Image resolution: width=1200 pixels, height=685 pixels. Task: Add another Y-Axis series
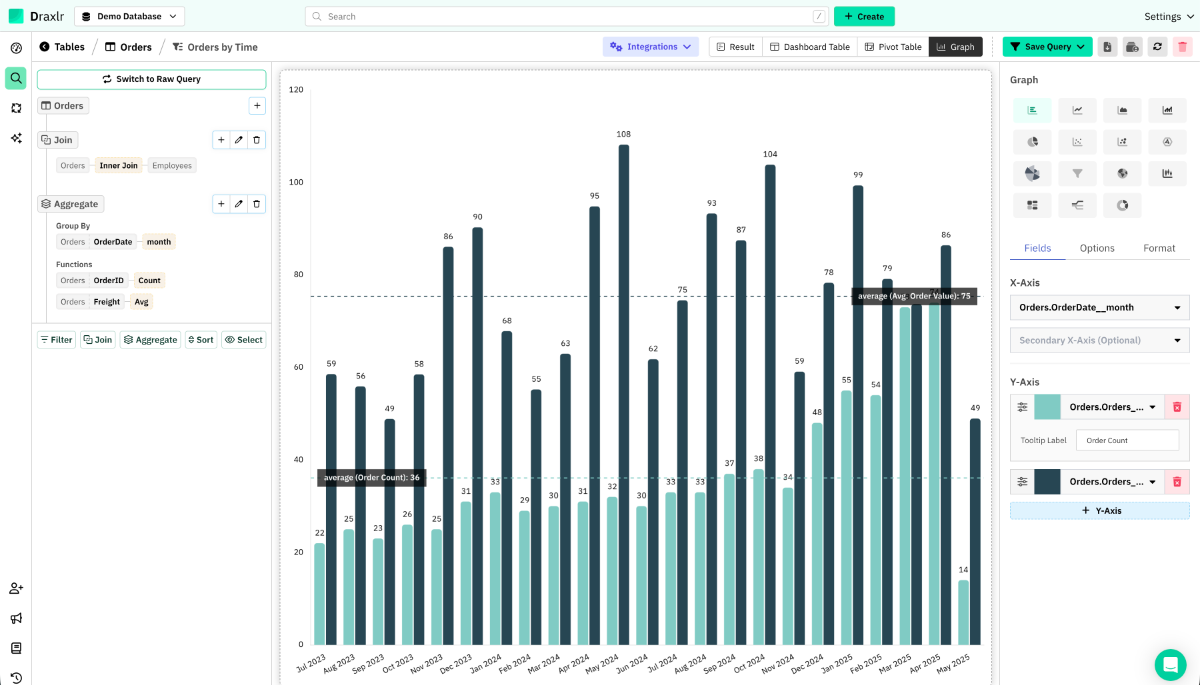pos(1099,510)
